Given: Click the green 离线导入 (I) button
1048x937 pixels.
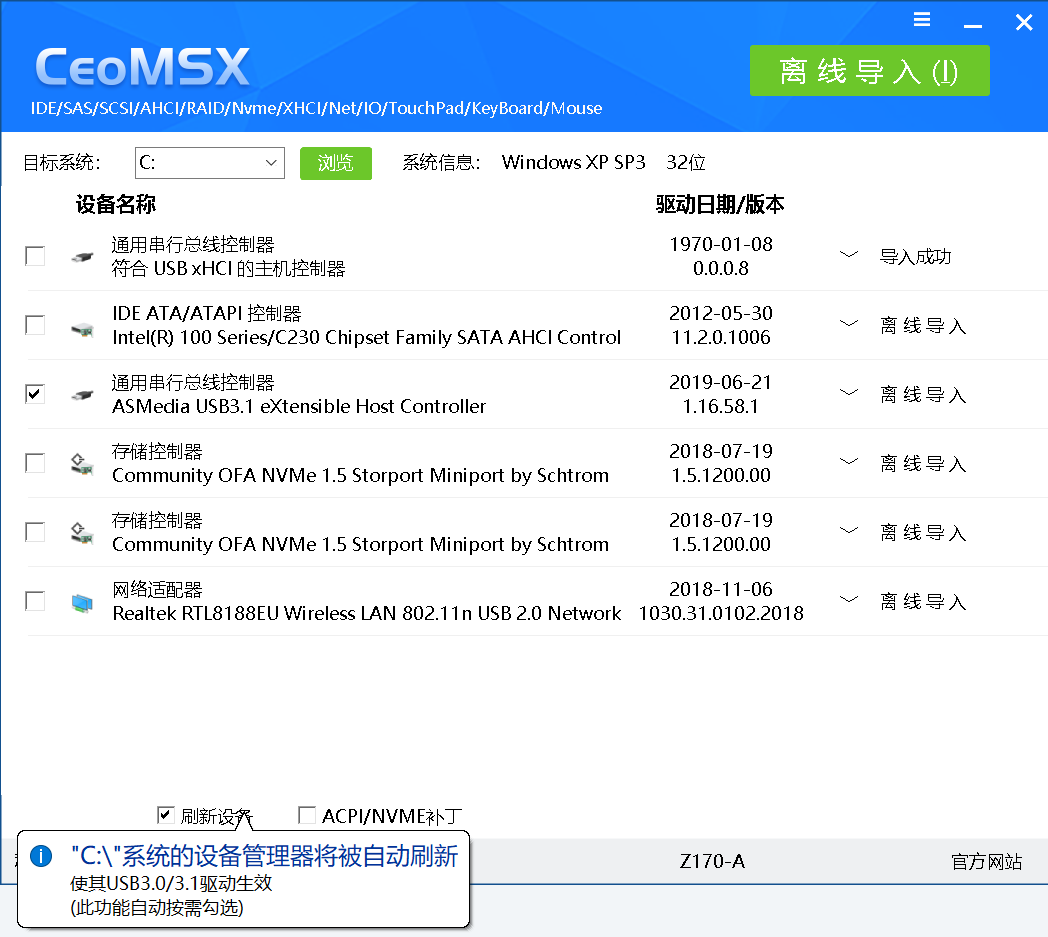Looking at the screenshot, I should 869,71.
